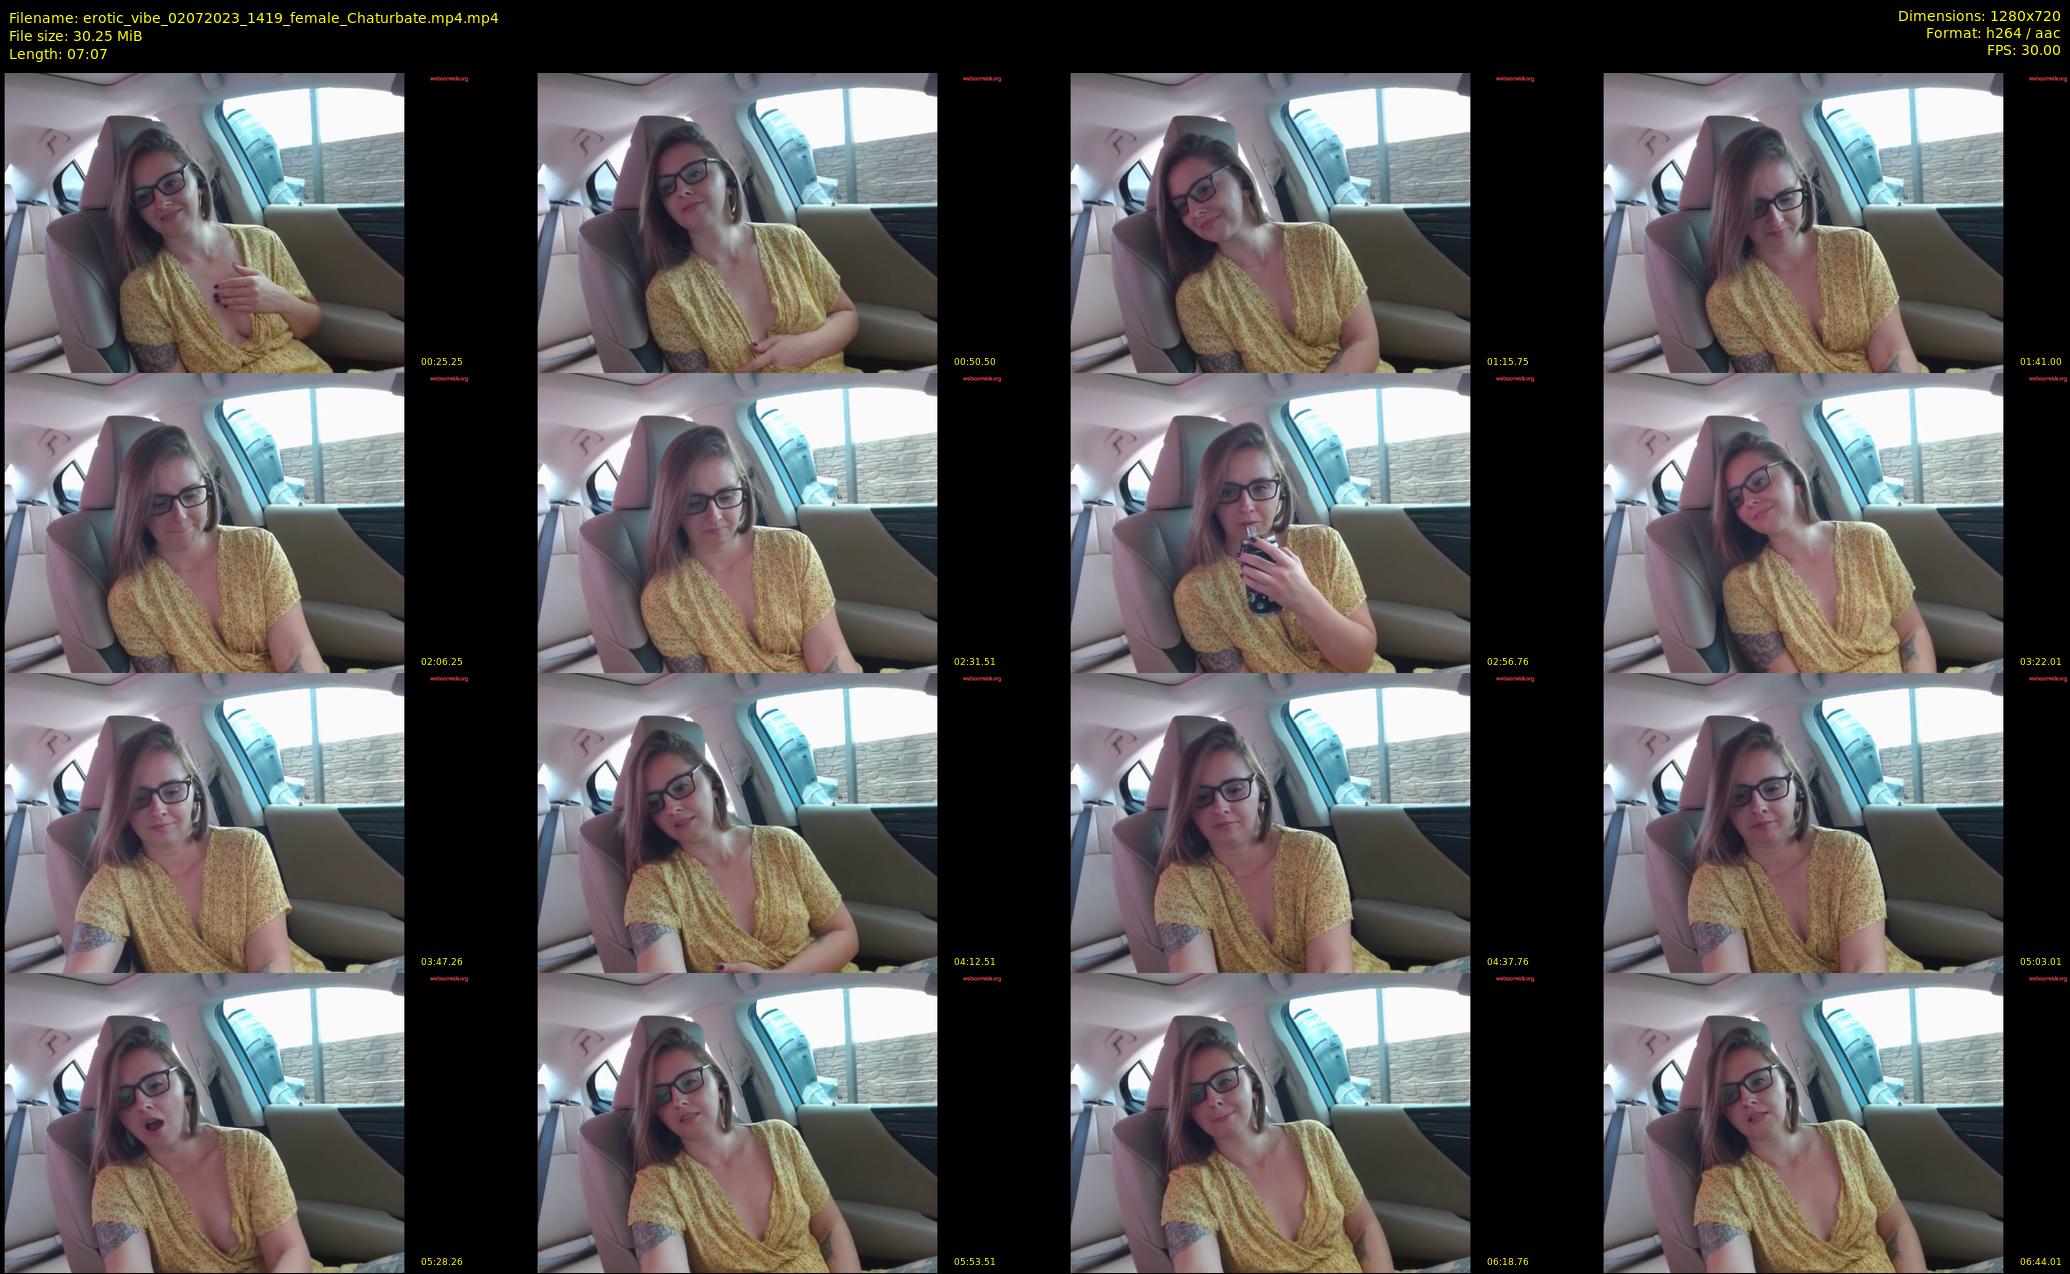This screenshot has width=2070, height=1274.
Task: View the frame thumbnail at 04:12.51
Action: click(737, 823)
